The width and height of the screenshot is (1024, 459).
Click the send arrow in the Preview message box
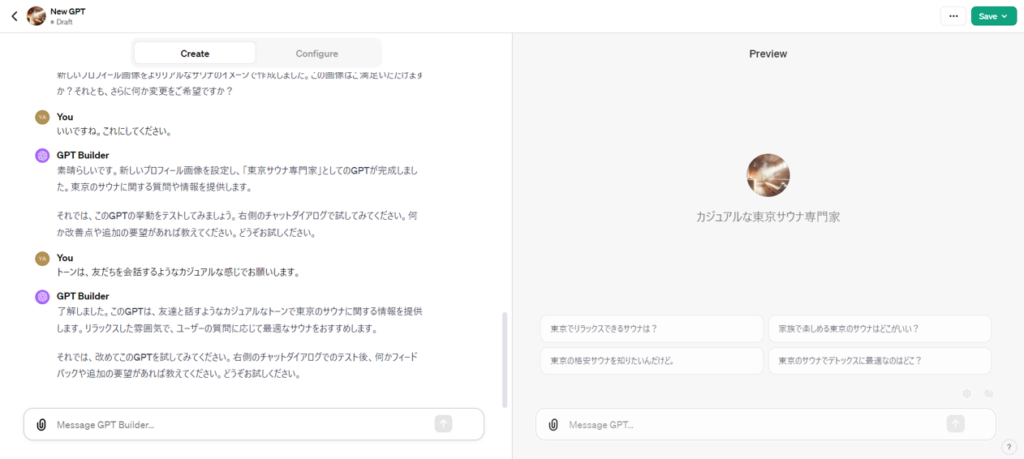tap(955, 424)
